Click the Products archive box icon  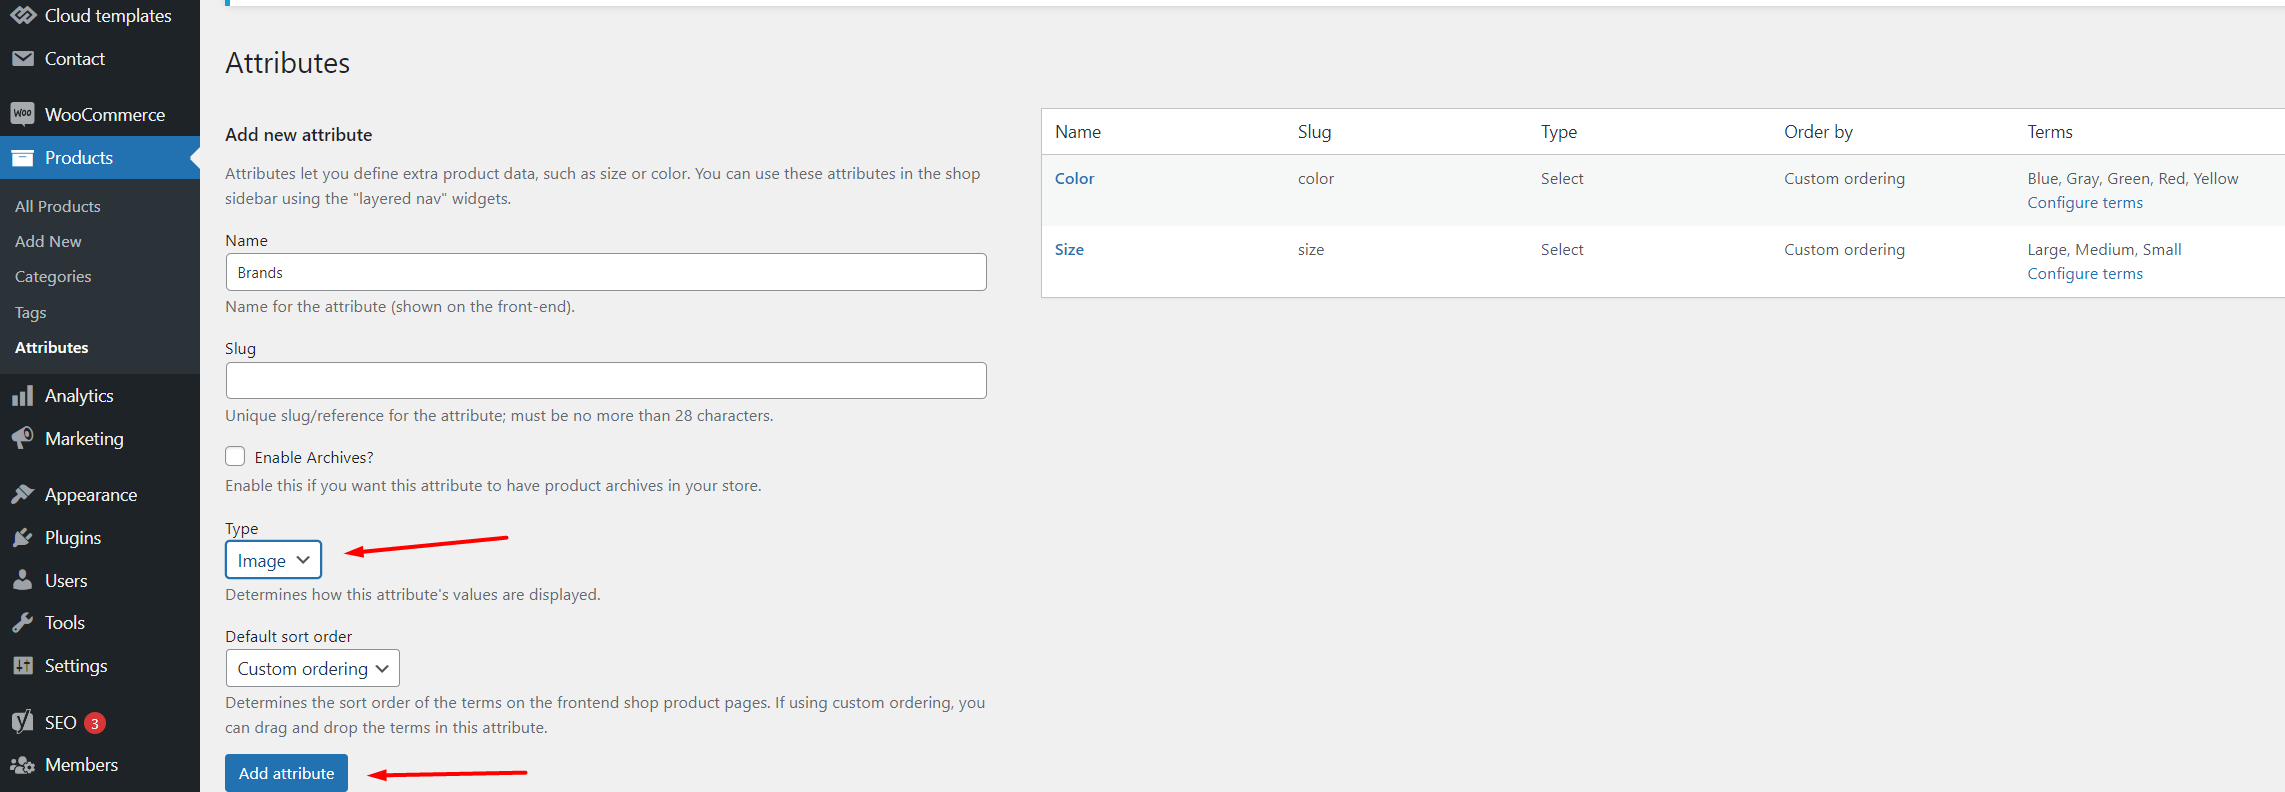tap(23, 158)
